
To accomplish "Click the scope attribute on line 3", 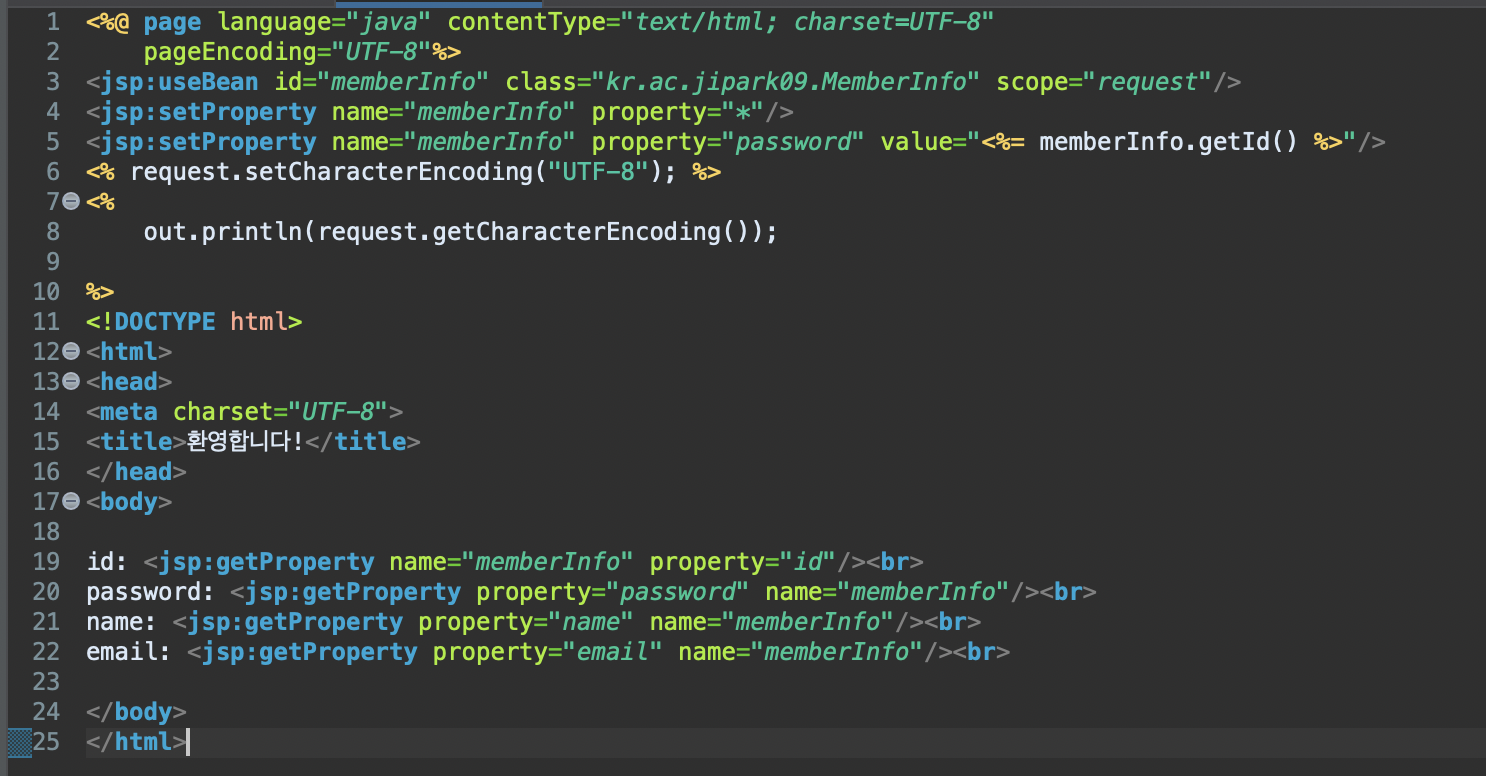I will [1032, 81].
